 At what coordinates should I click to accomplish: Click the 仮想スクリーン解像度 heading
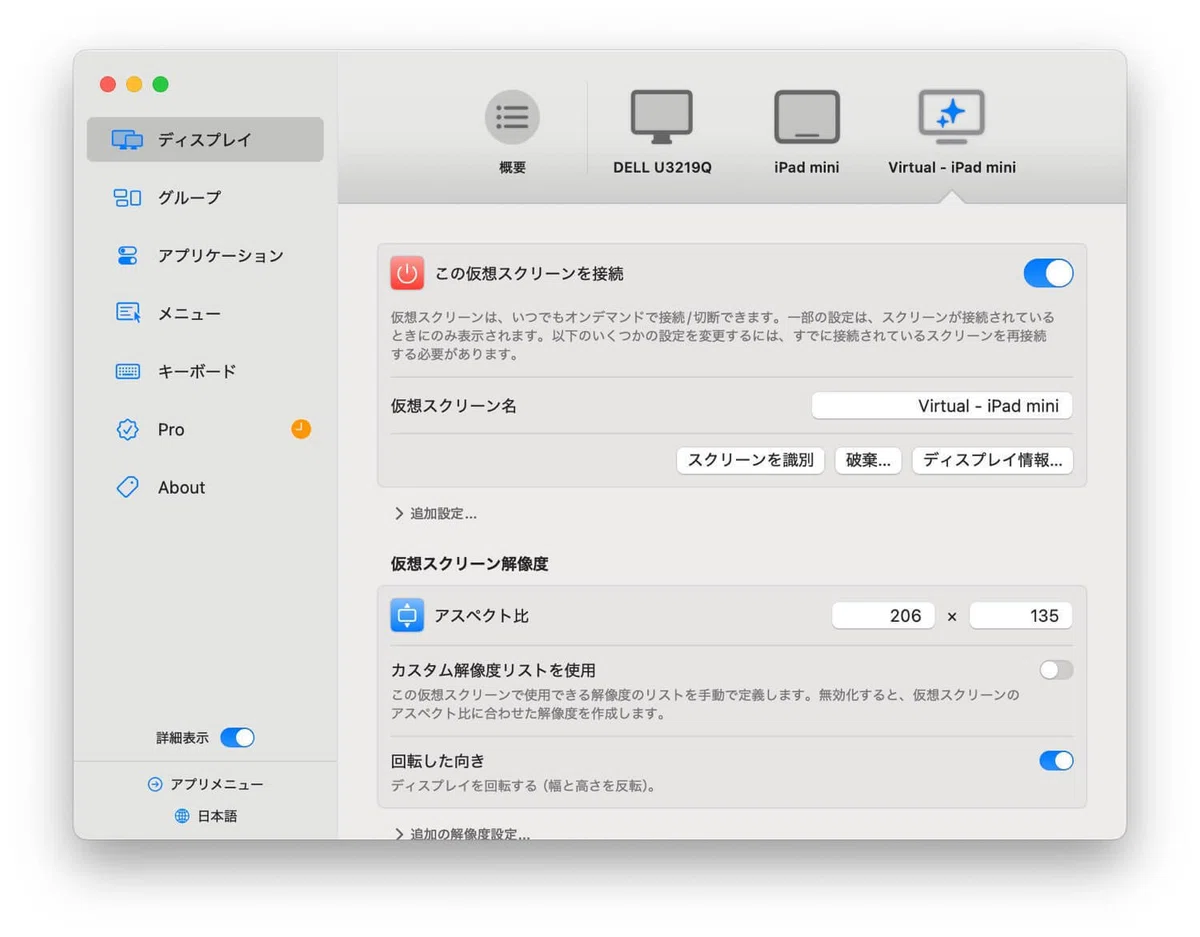pos(469,564)
